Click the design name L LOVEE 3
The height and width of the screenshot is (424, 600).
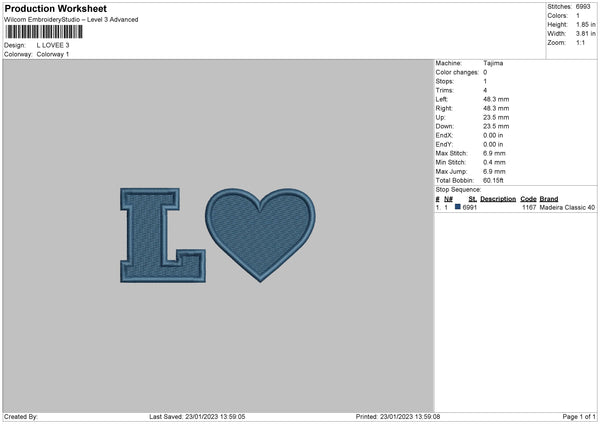53,45
